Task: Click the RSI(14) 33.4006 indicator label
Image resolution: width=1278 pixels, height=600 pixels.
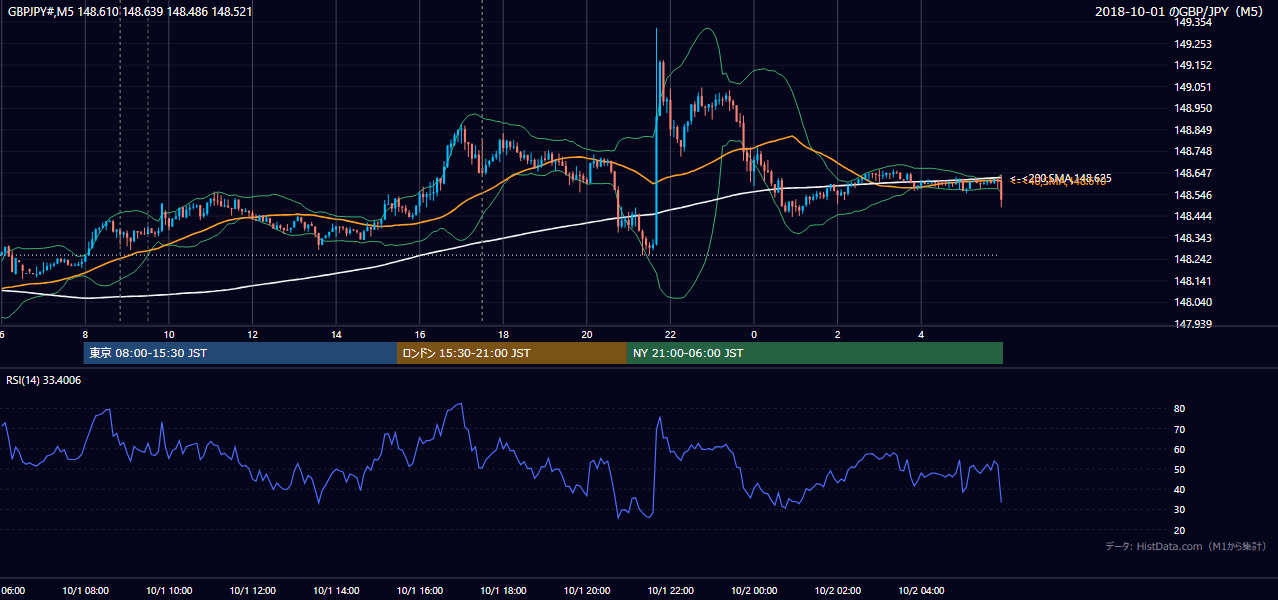Action: click(44, 380)
